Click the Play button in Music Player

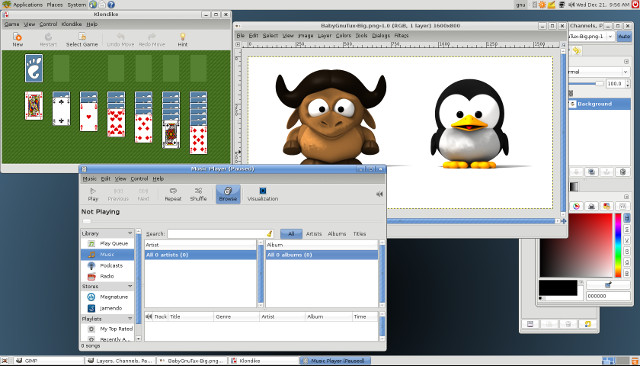coord(93,194)
